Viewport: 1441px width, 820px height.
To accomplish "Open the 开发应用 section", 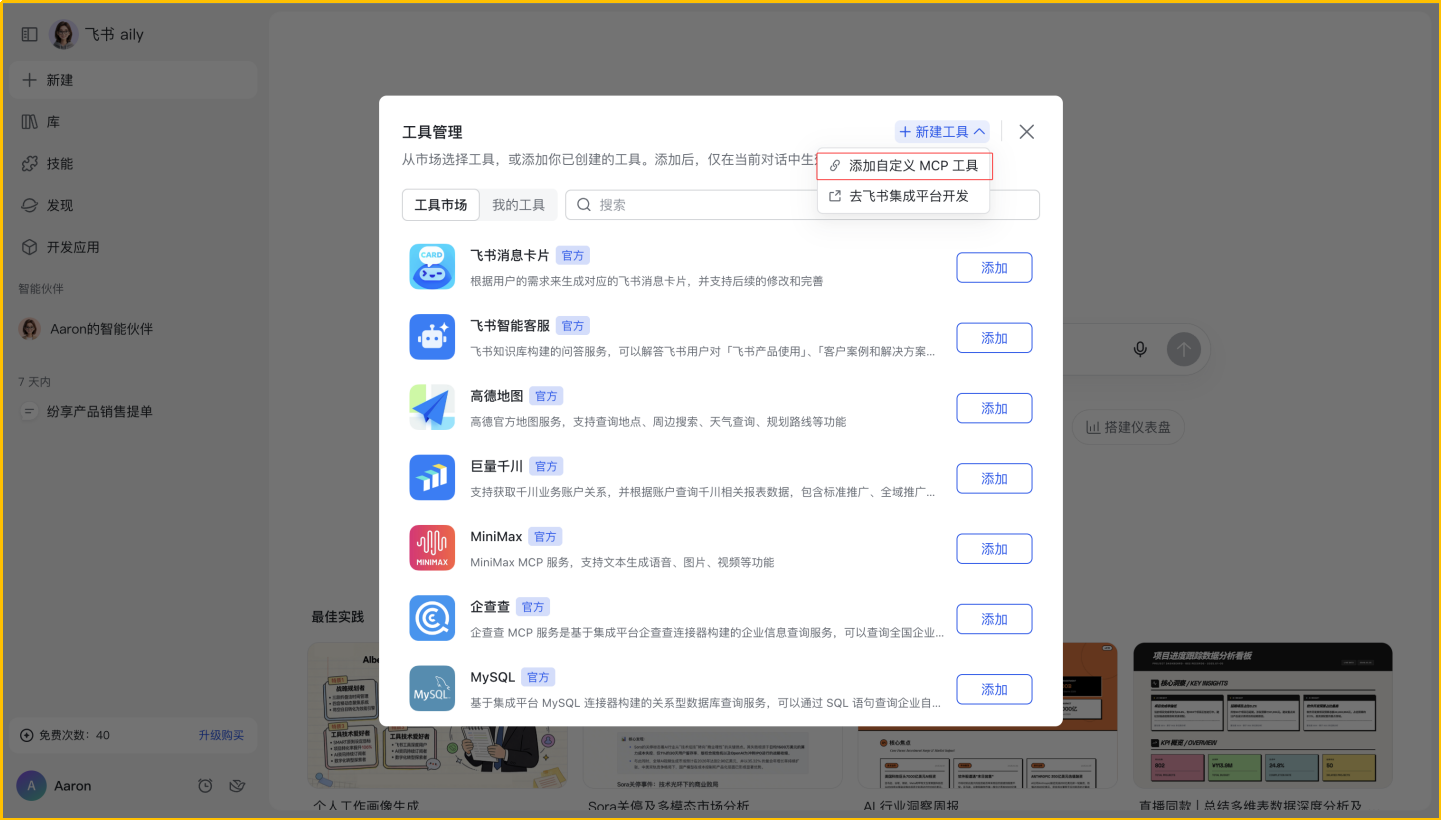I will click(134, 247).
